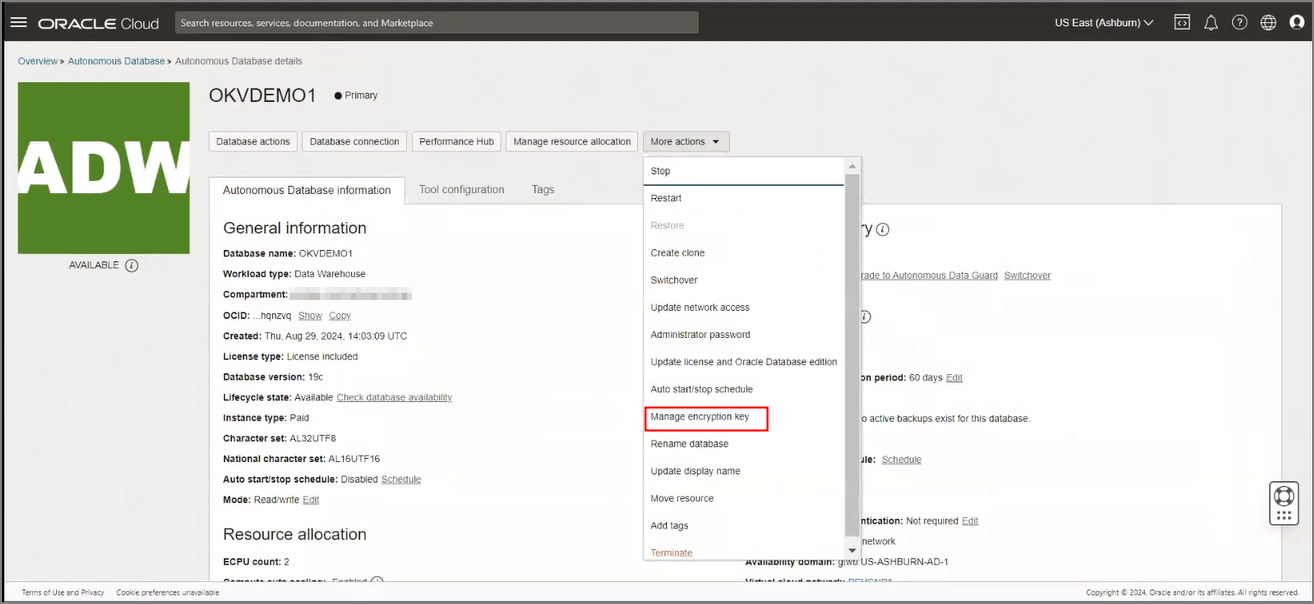
Task: Collapse the More actions dropdown
Action: (x=686, y=142)
